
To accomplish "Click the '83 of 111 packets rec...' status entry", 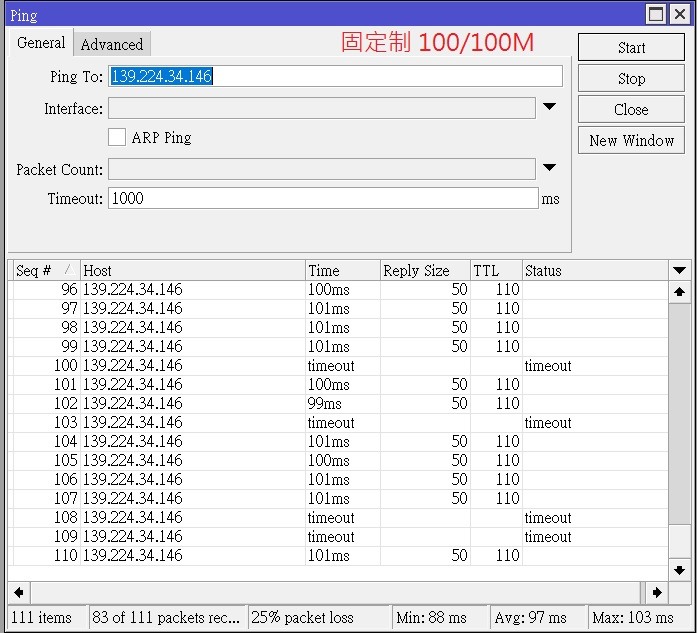I will coord(167,617).
